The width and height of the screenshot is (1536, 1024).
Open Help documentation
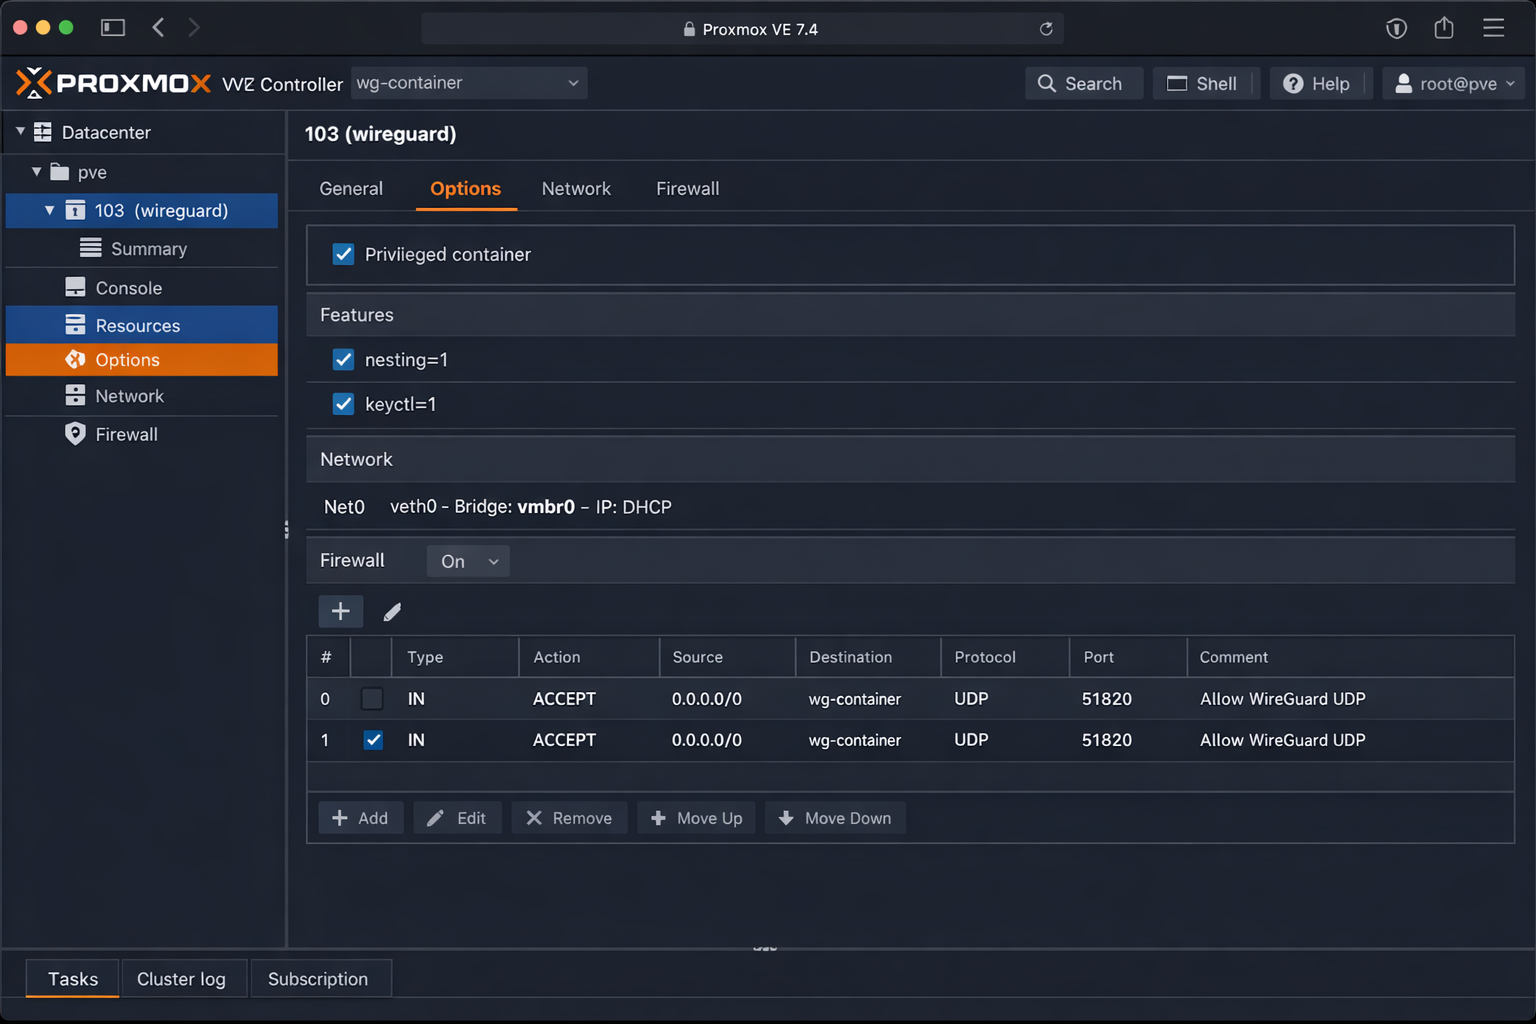(x=1320, y=83)
